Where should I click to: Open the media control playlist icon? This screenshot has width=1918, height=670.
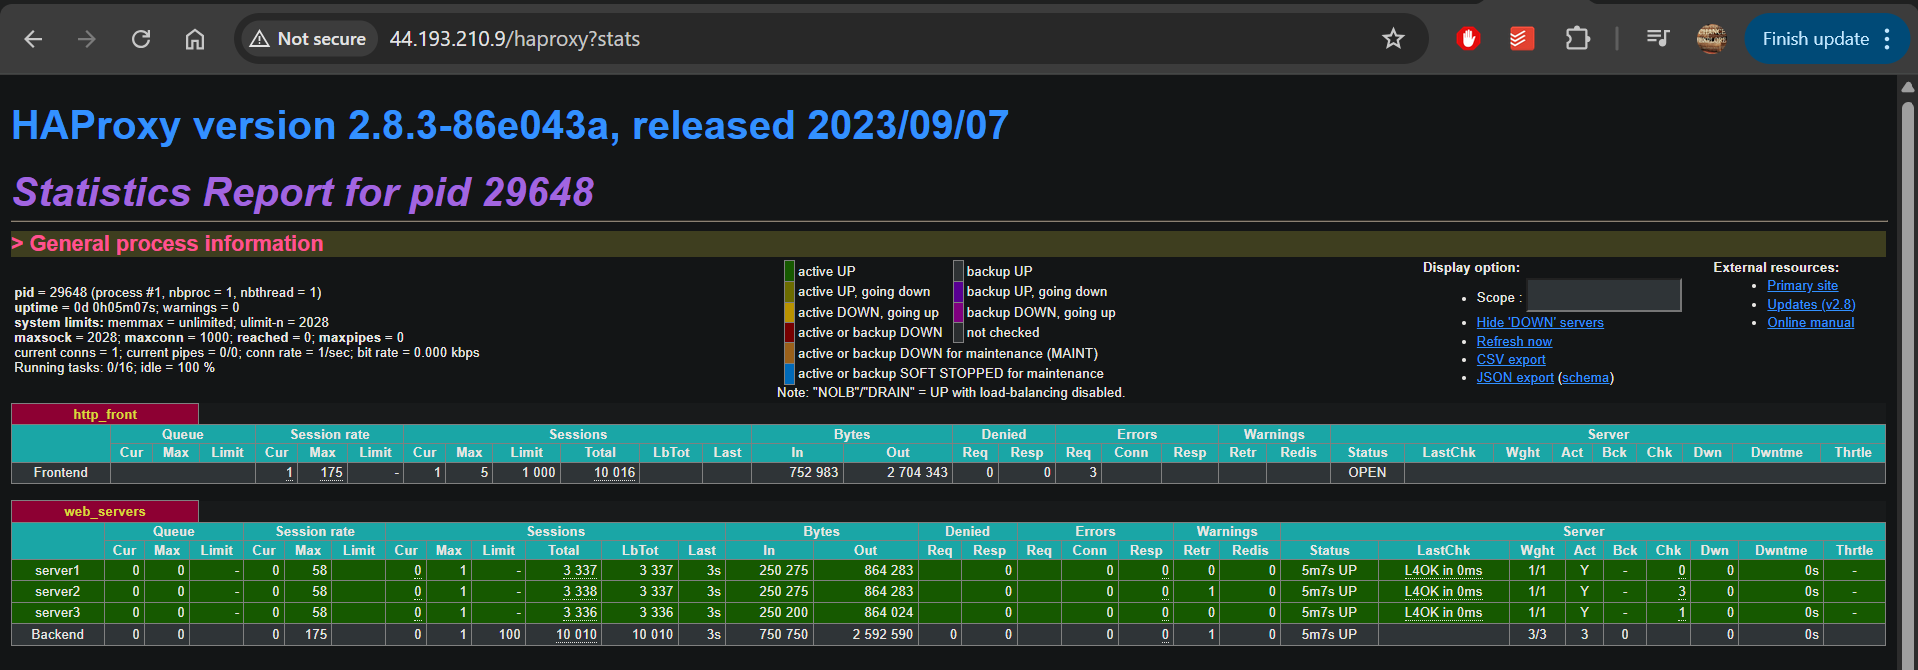click(1657, 39)
